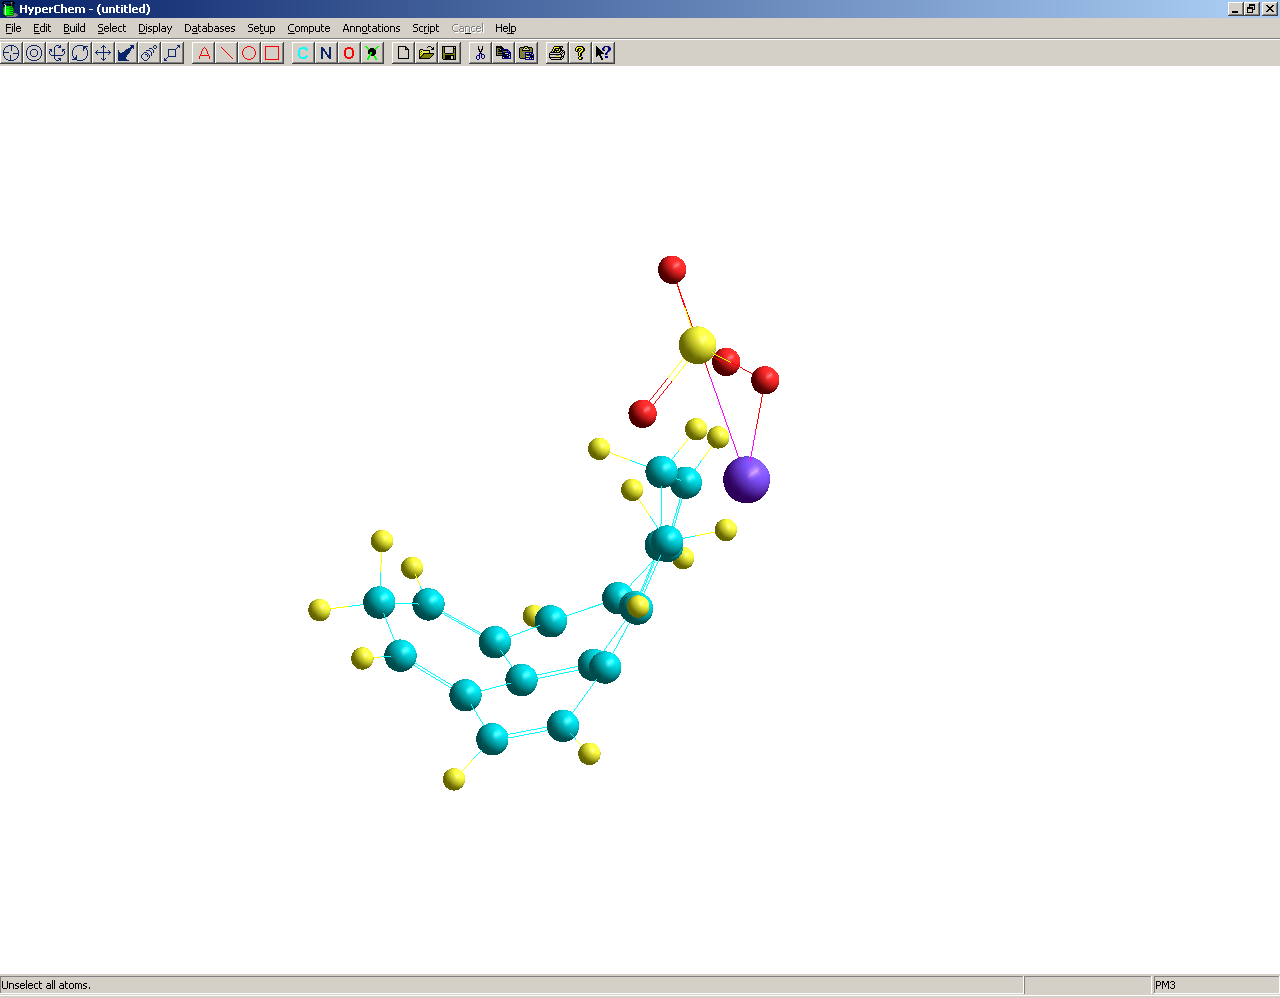Click the green X element toolbar icon

click(x=372, y=53)
